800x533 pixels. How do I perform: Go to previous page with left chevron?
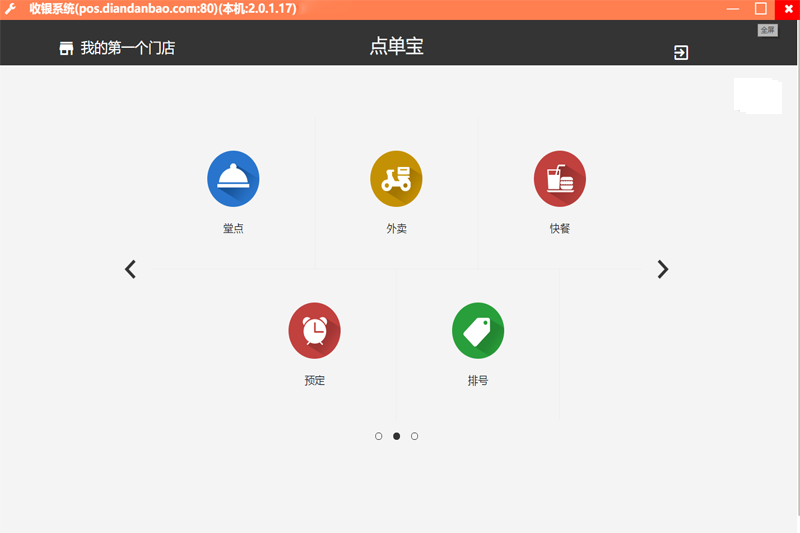tap(131, 269)
